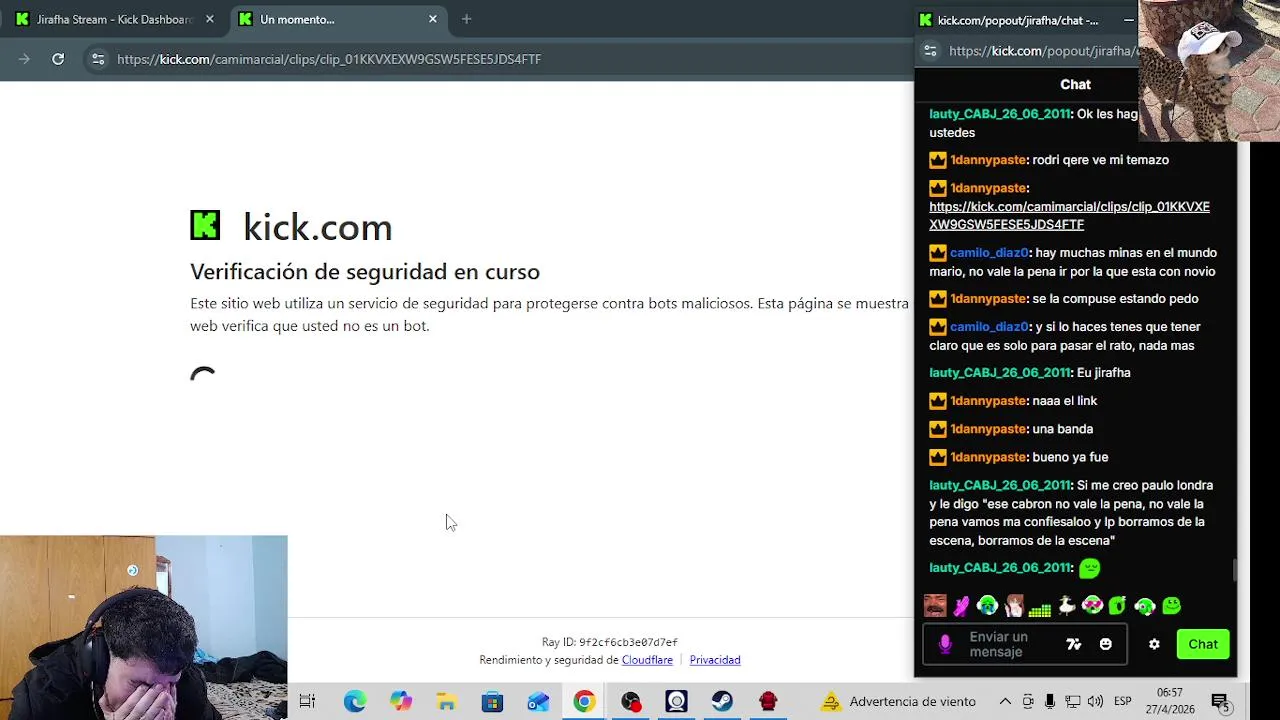Open volume control in system tray
Image resolution: width=1280 pixels, height=720 pixels.
[x=1095, y=701]
